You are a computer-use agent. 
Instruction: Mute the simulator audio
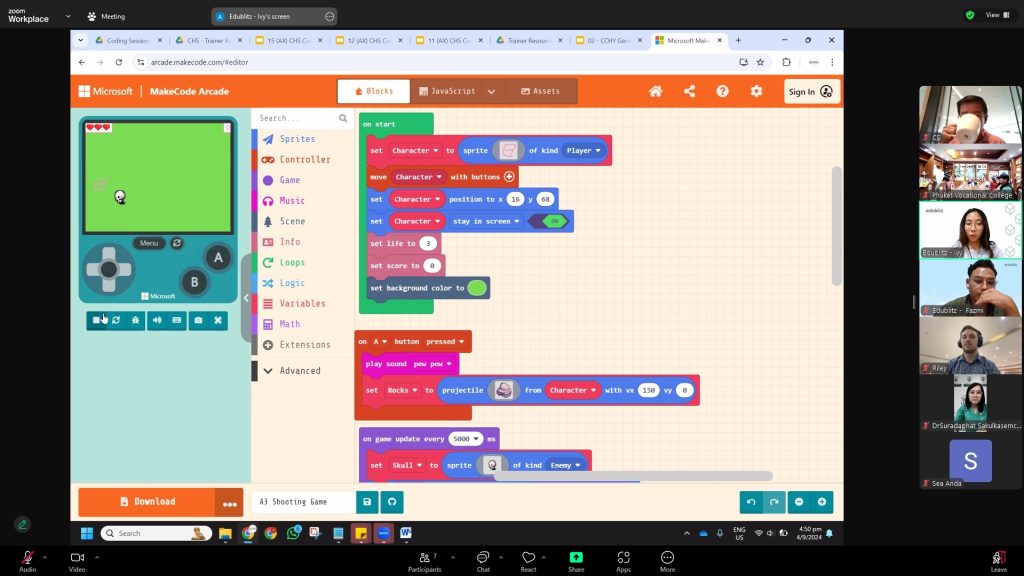[x=157, y=320]
